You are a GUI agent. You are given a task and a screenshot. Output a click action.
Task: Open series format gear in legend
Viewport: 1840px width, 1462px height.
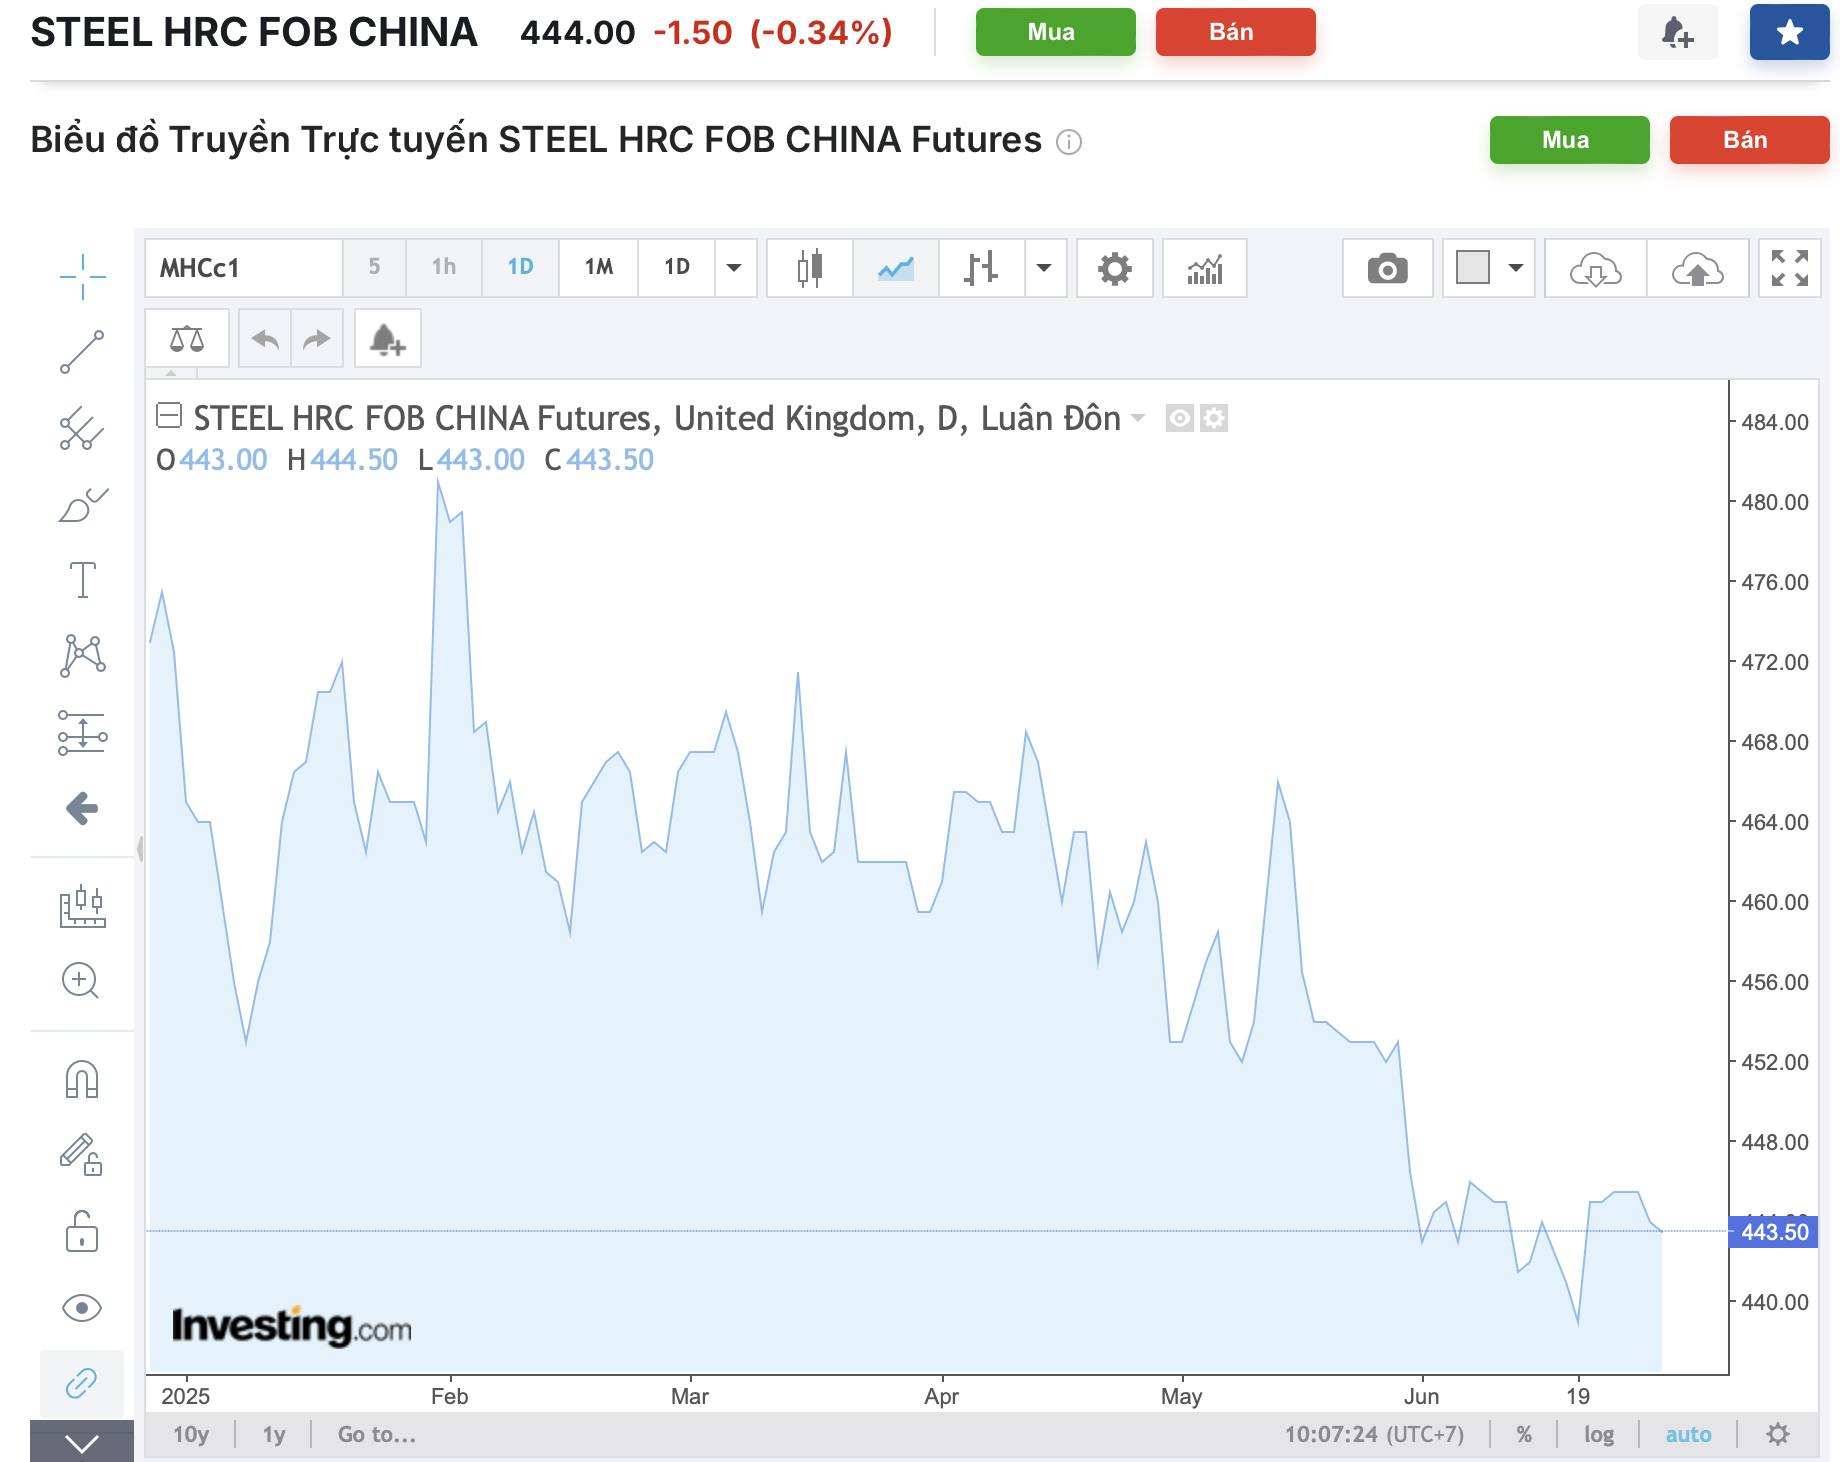tap(1214, 418)
